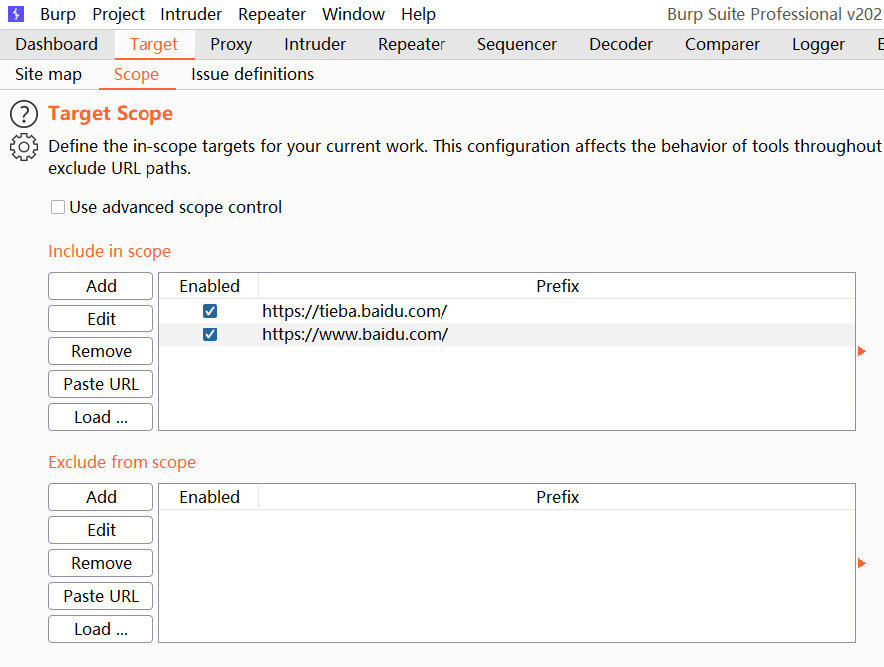Image resolution: width=884 pixels, height=667 pixels.
Task: Click Paste URL under Include in scope
Action: tap(100, 384)
